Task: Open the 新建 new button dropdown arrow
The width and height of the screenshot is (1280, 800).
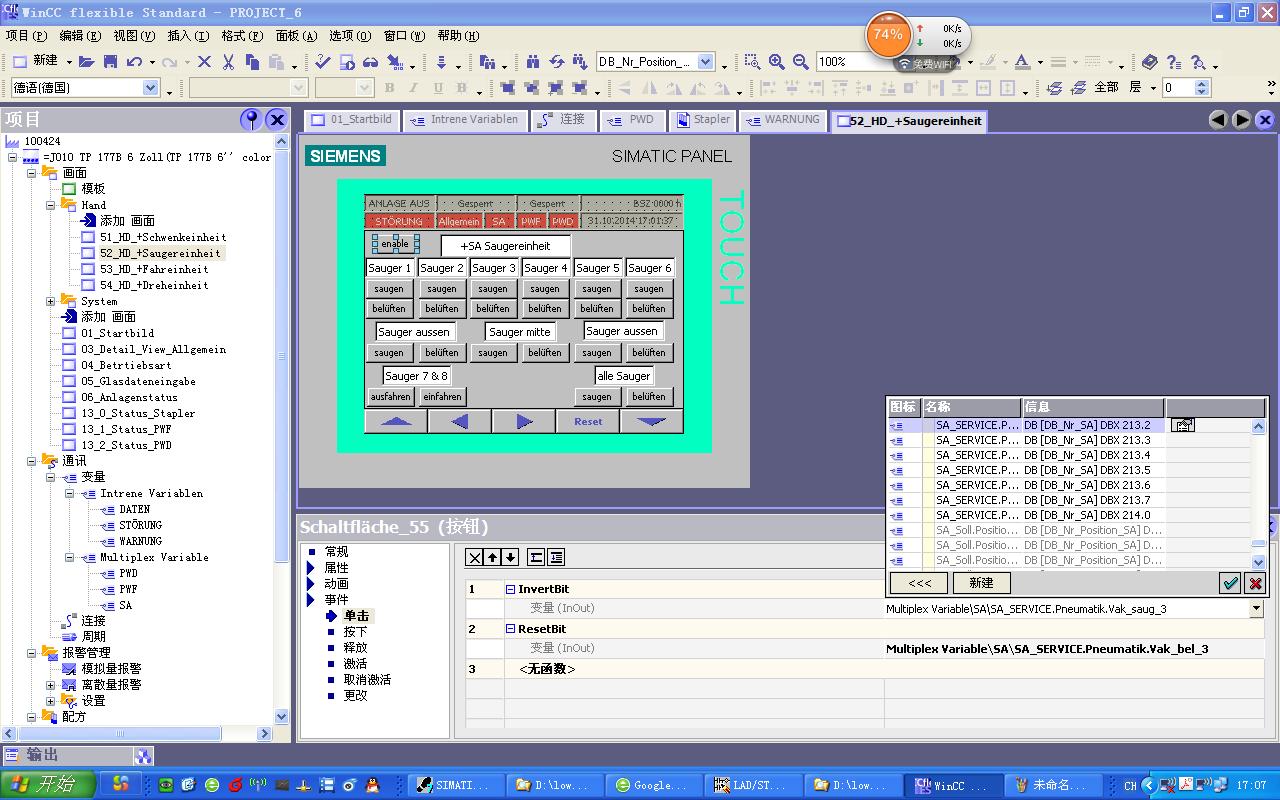Action: [x=67, y=62]
